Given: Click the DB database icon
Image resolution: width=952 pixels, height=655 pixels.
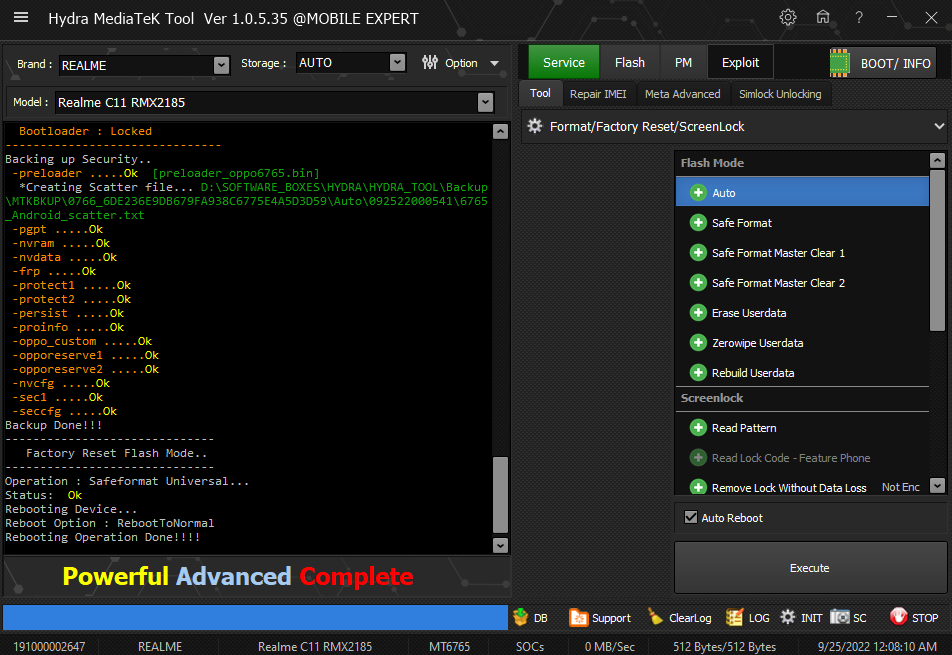Looking at the screenshot, I should coord(520,617).
